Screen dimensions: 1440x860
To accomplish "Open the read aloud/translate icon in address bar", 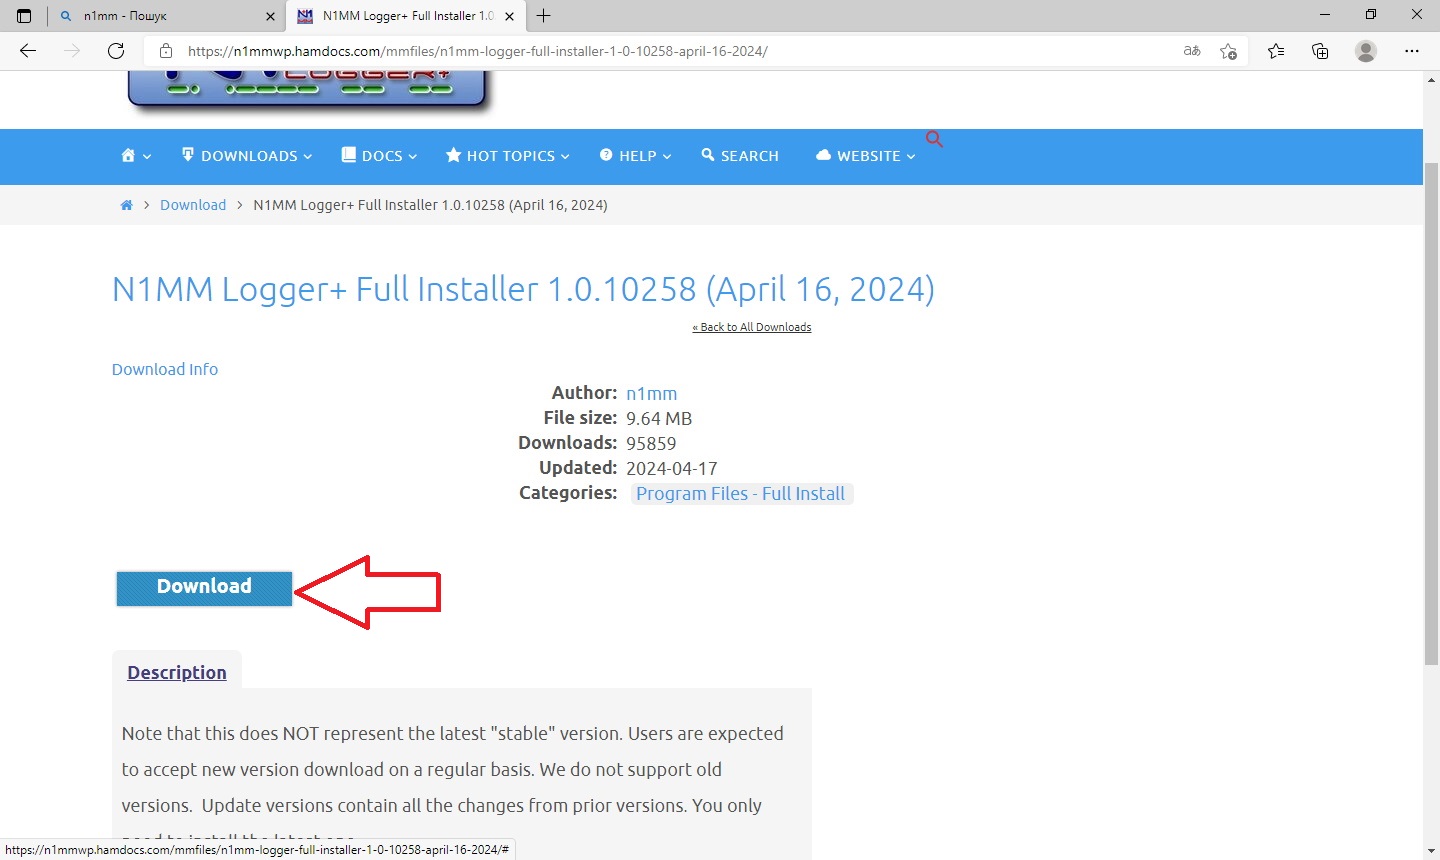I will click(x=1192, y=51).
